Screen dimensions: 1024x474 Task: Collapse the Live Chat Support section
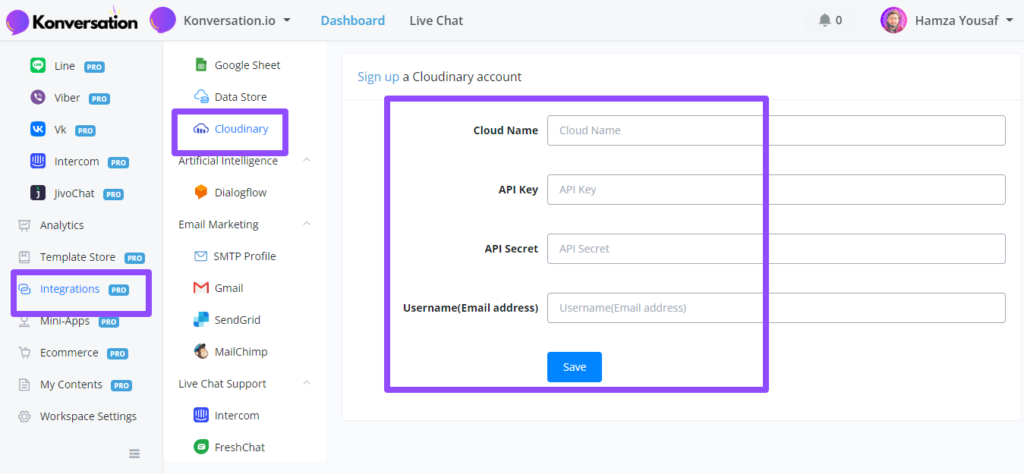[307, 383]
